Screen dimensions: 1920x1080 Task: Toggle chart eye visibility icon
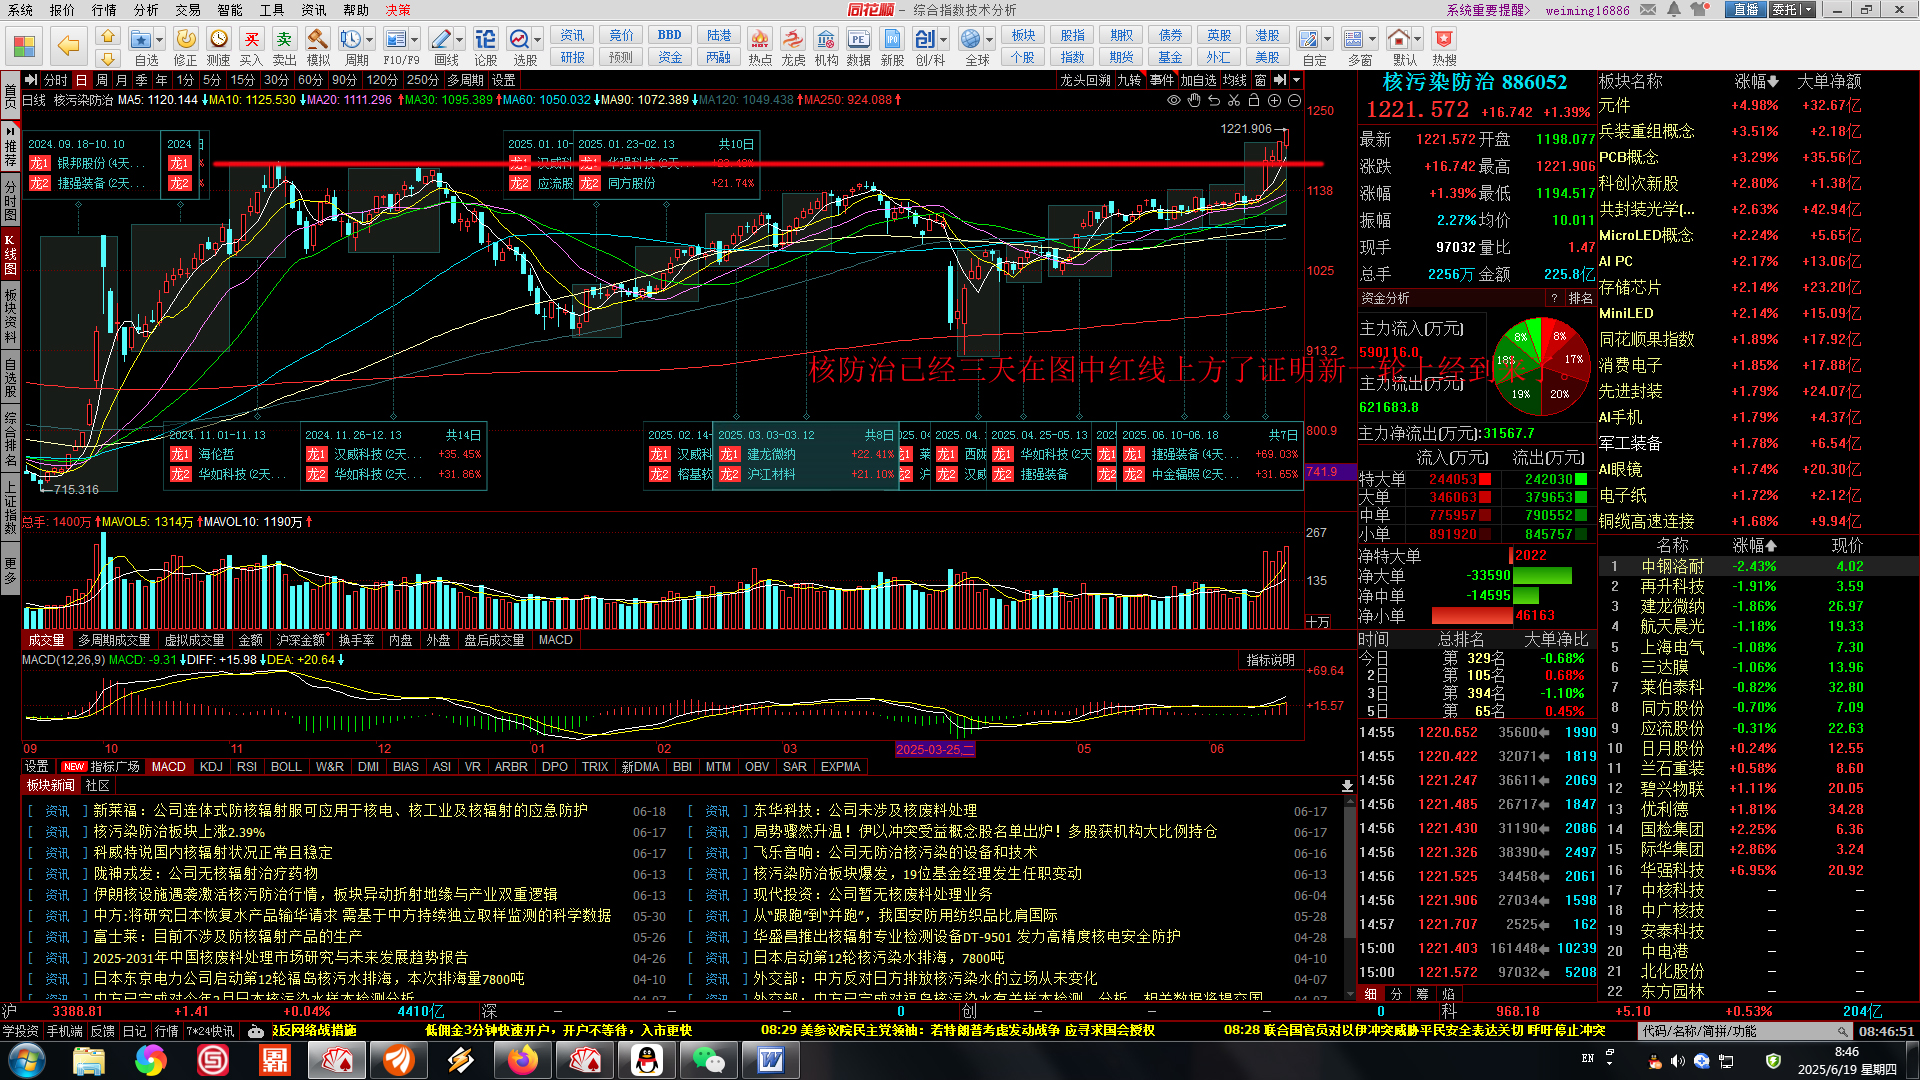1174,100
